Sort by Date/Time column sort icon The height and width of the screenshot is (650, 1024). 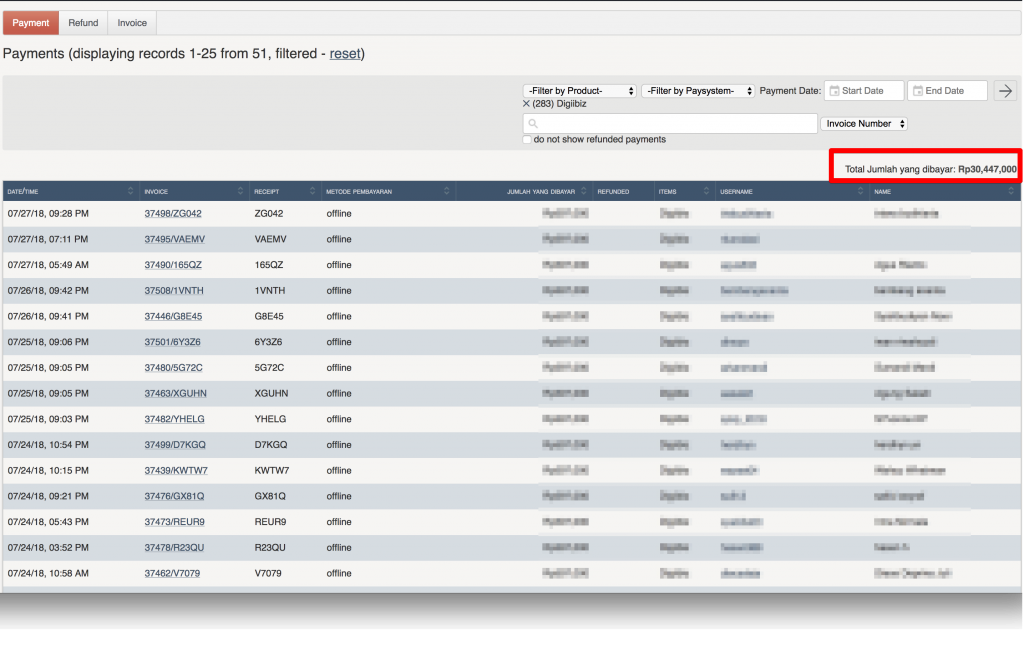(130, 191)
